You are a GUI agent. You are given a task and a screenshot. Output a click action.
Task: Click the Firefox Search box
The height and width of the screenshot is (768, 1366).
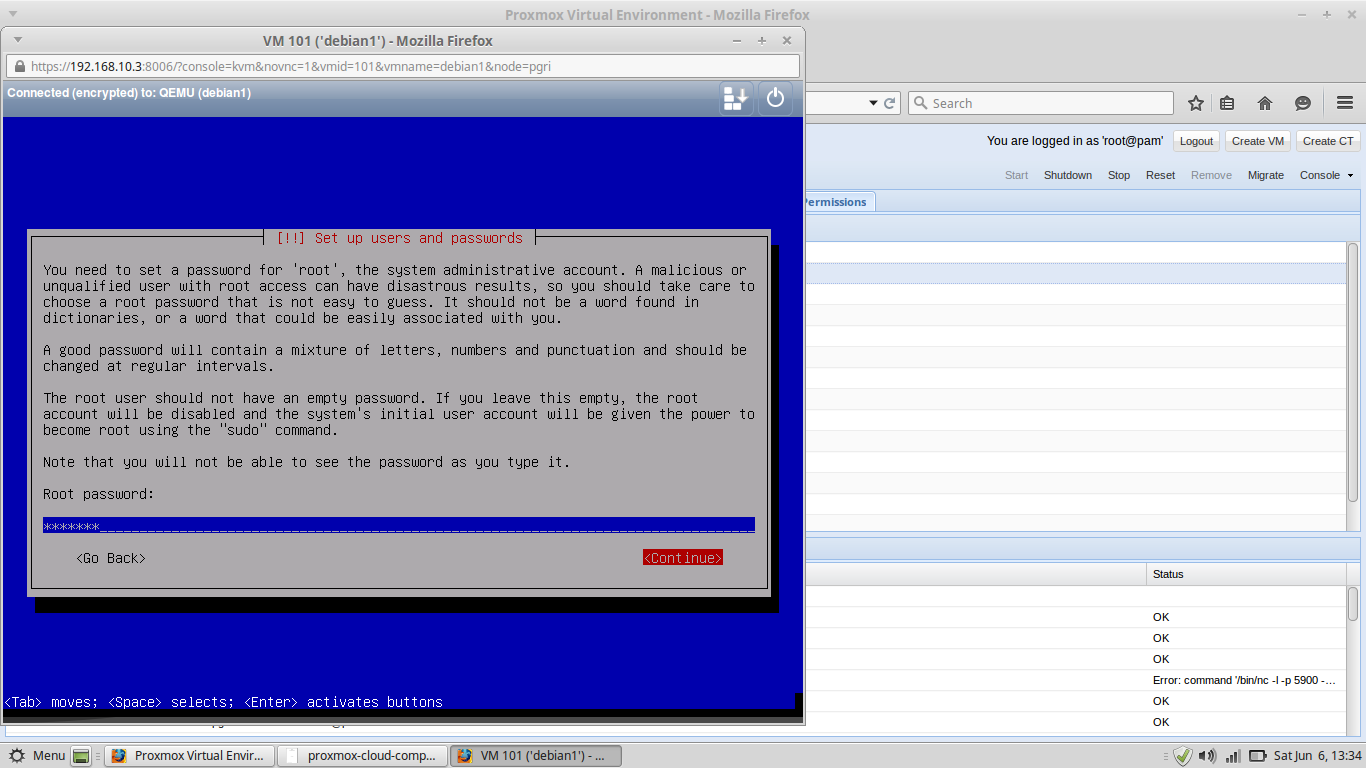coord(1040,103)
